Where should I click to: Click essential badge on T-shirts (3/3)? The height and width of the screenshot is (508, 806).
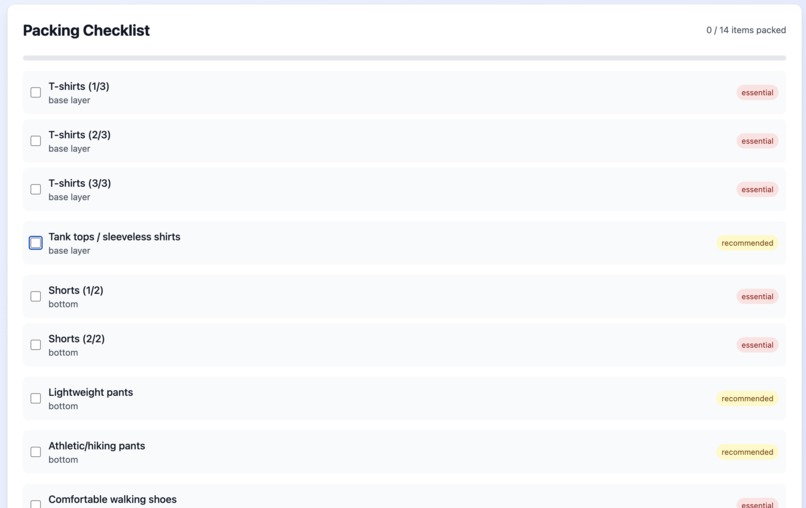(757, 189)
